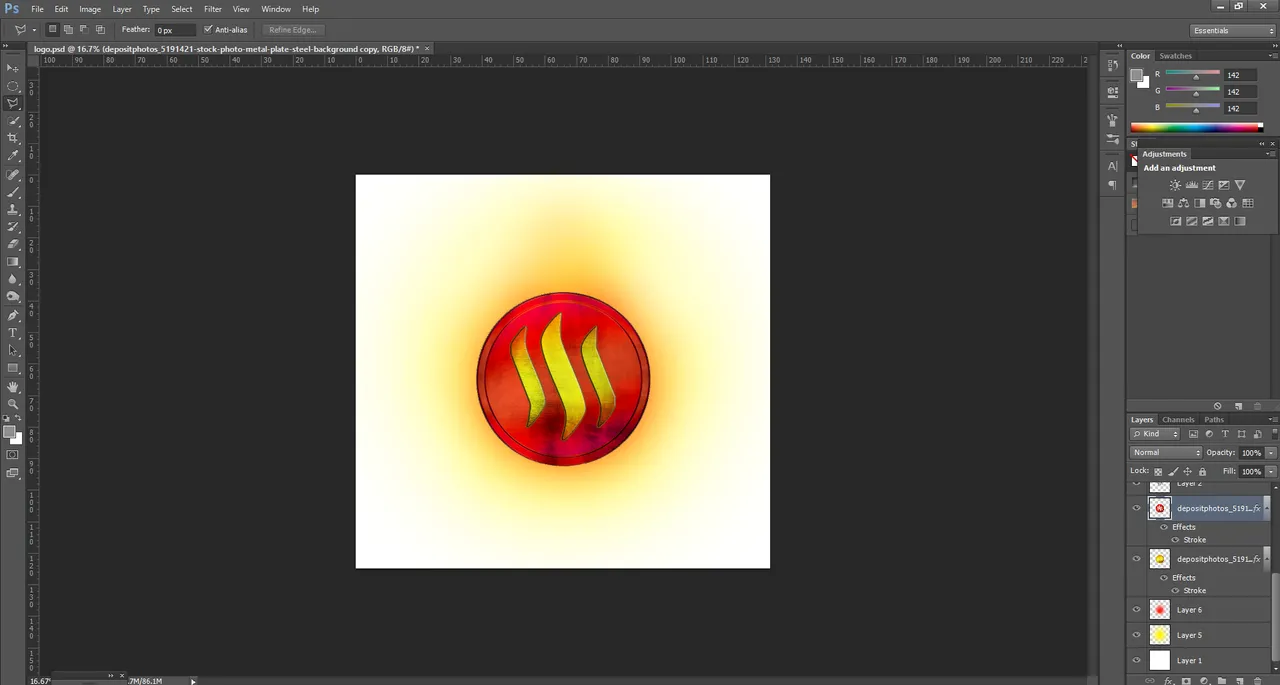Select the Eyedropper tool
The height and width of the screenshot is (685, 1280).
pyautogui.click(x=13, y=156)
